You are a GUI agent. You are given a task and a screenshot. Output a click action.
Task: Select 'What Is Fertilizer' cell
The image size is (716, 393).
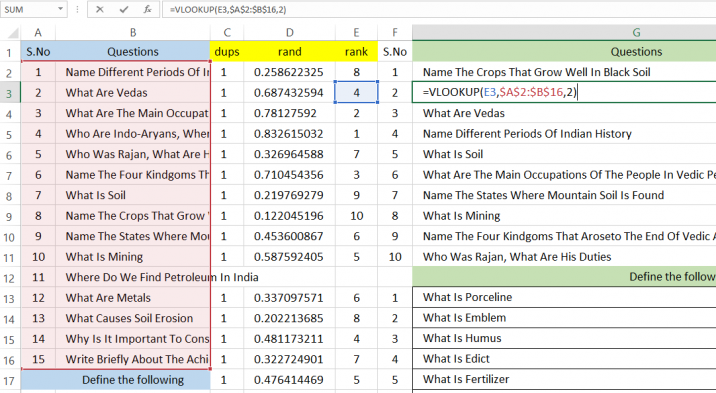coord(564,380)
